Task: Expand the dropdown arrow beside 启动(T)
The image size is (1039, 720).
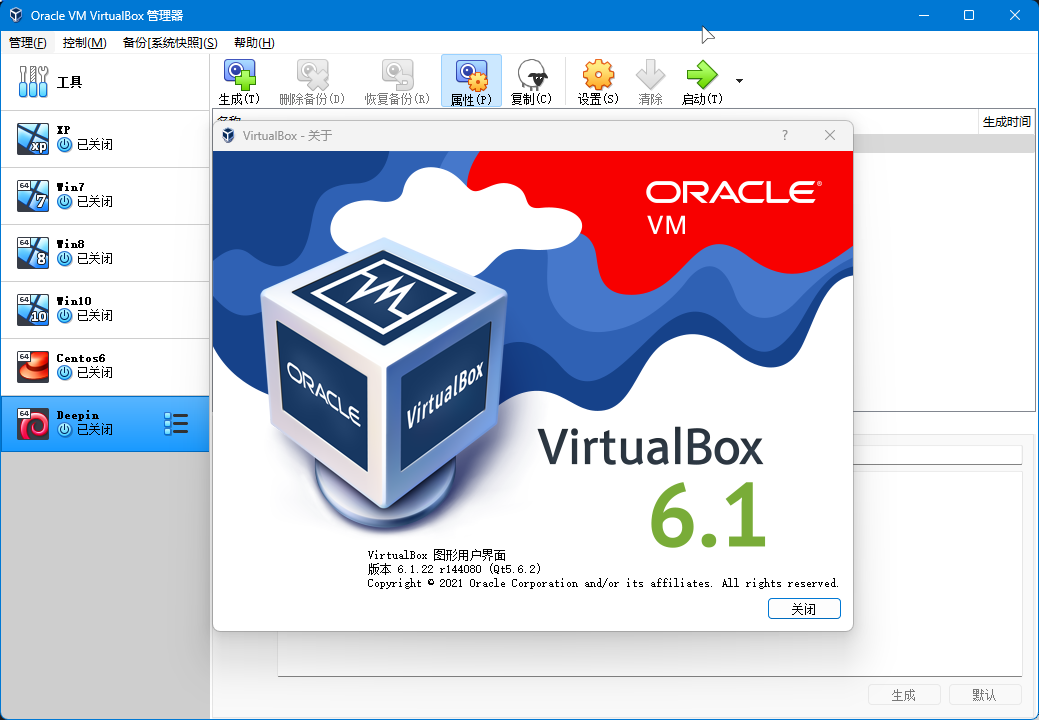Action: click(739, 81)
